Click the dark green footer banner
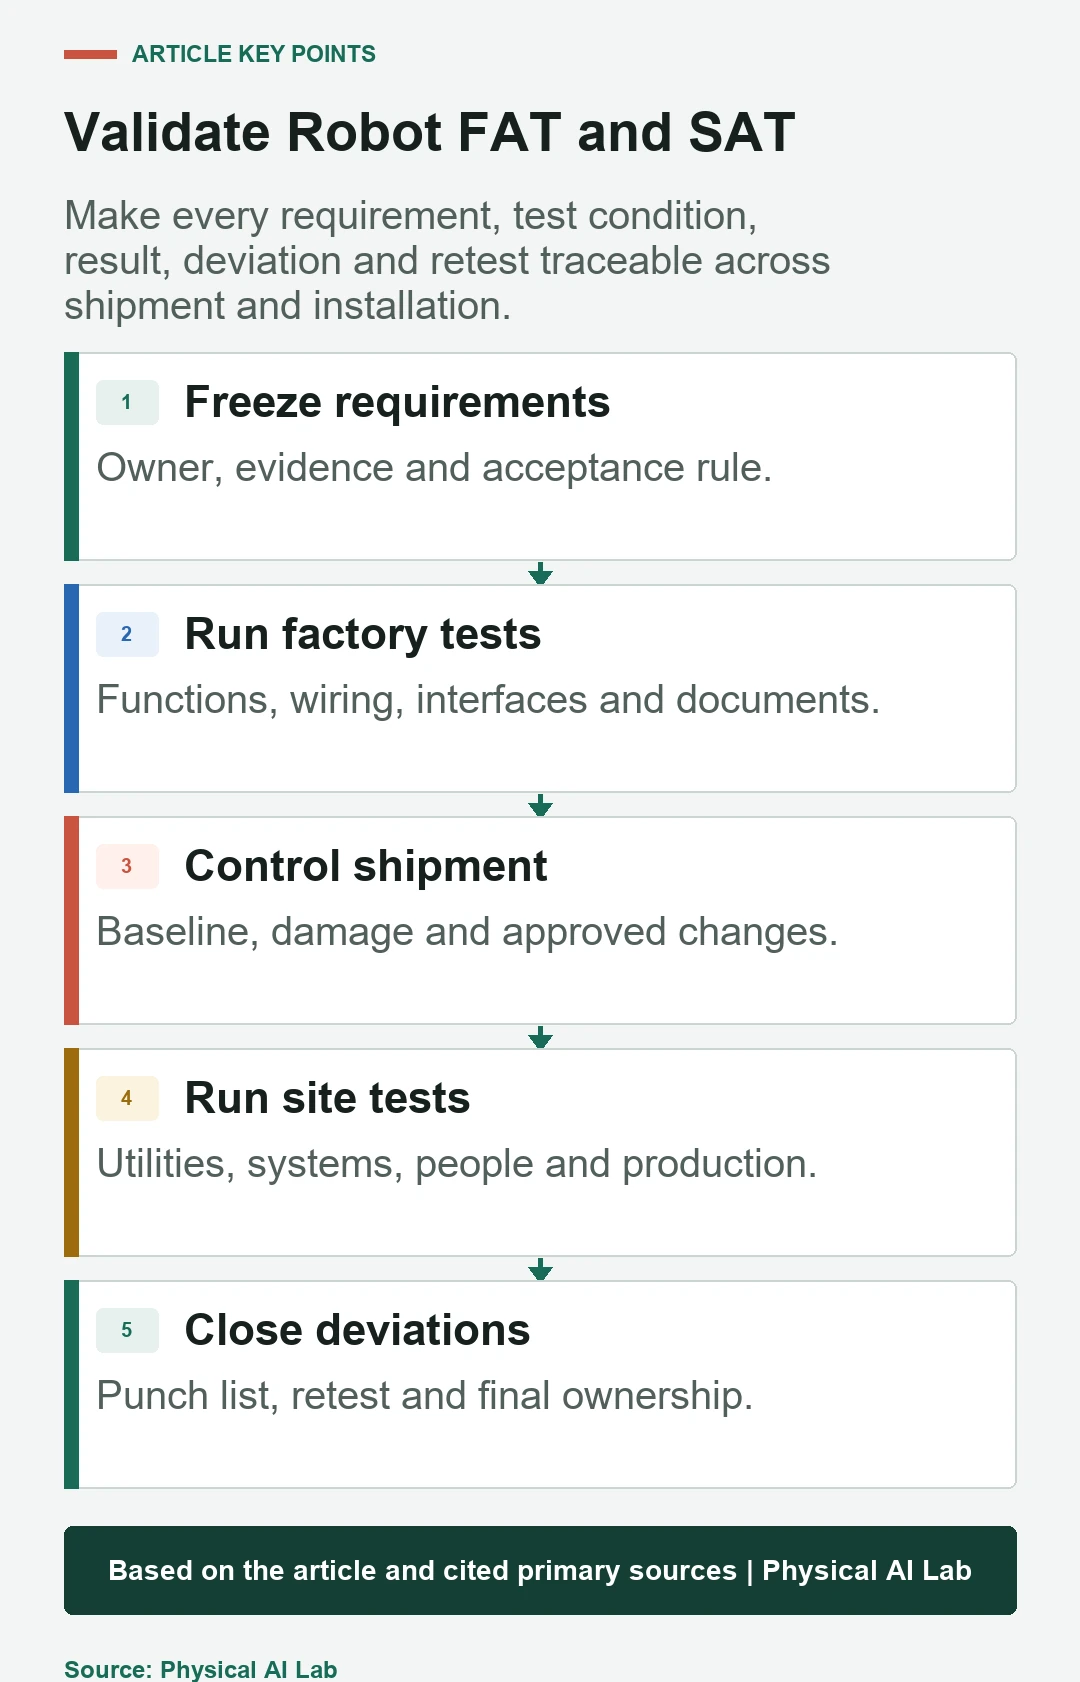 [540, 1570]
